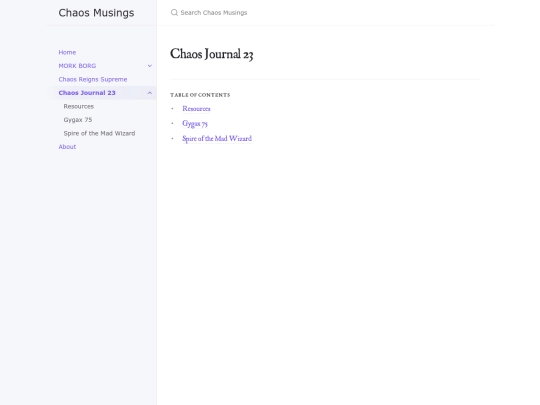Image resolution: width=540 pixels, height=405 pixels.
Task: Open Spire of the Mad Wizard sidebar item
Action: tap(99, 133)
